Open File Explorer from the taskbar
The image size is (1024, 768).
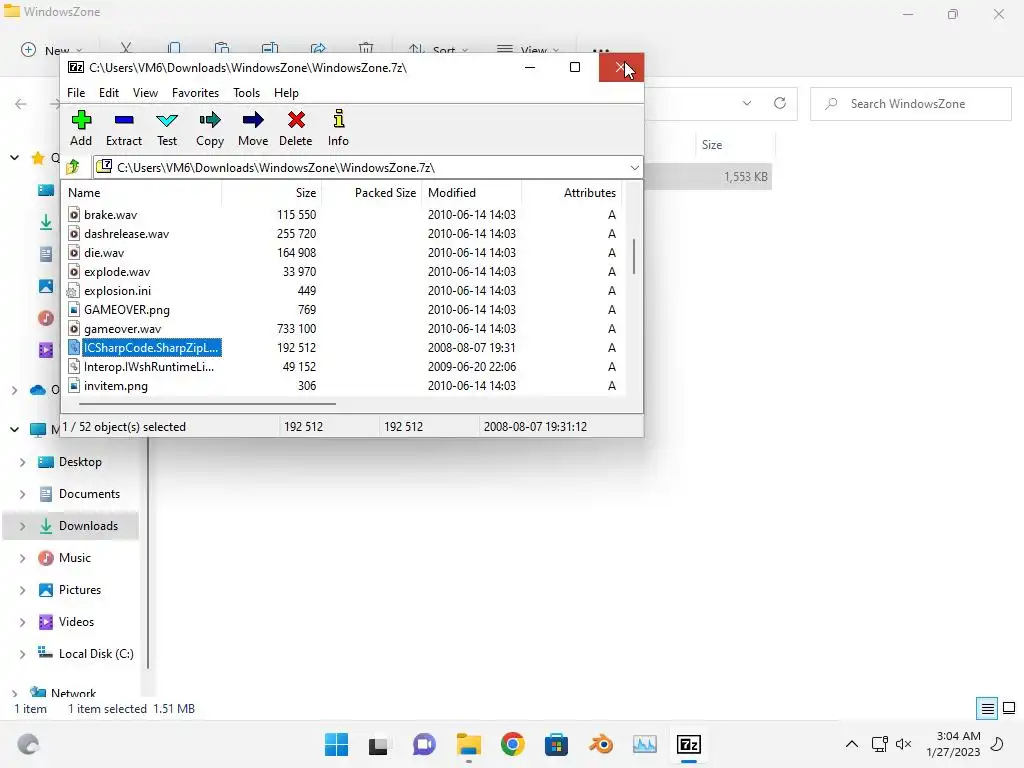[x=469, y=744]
